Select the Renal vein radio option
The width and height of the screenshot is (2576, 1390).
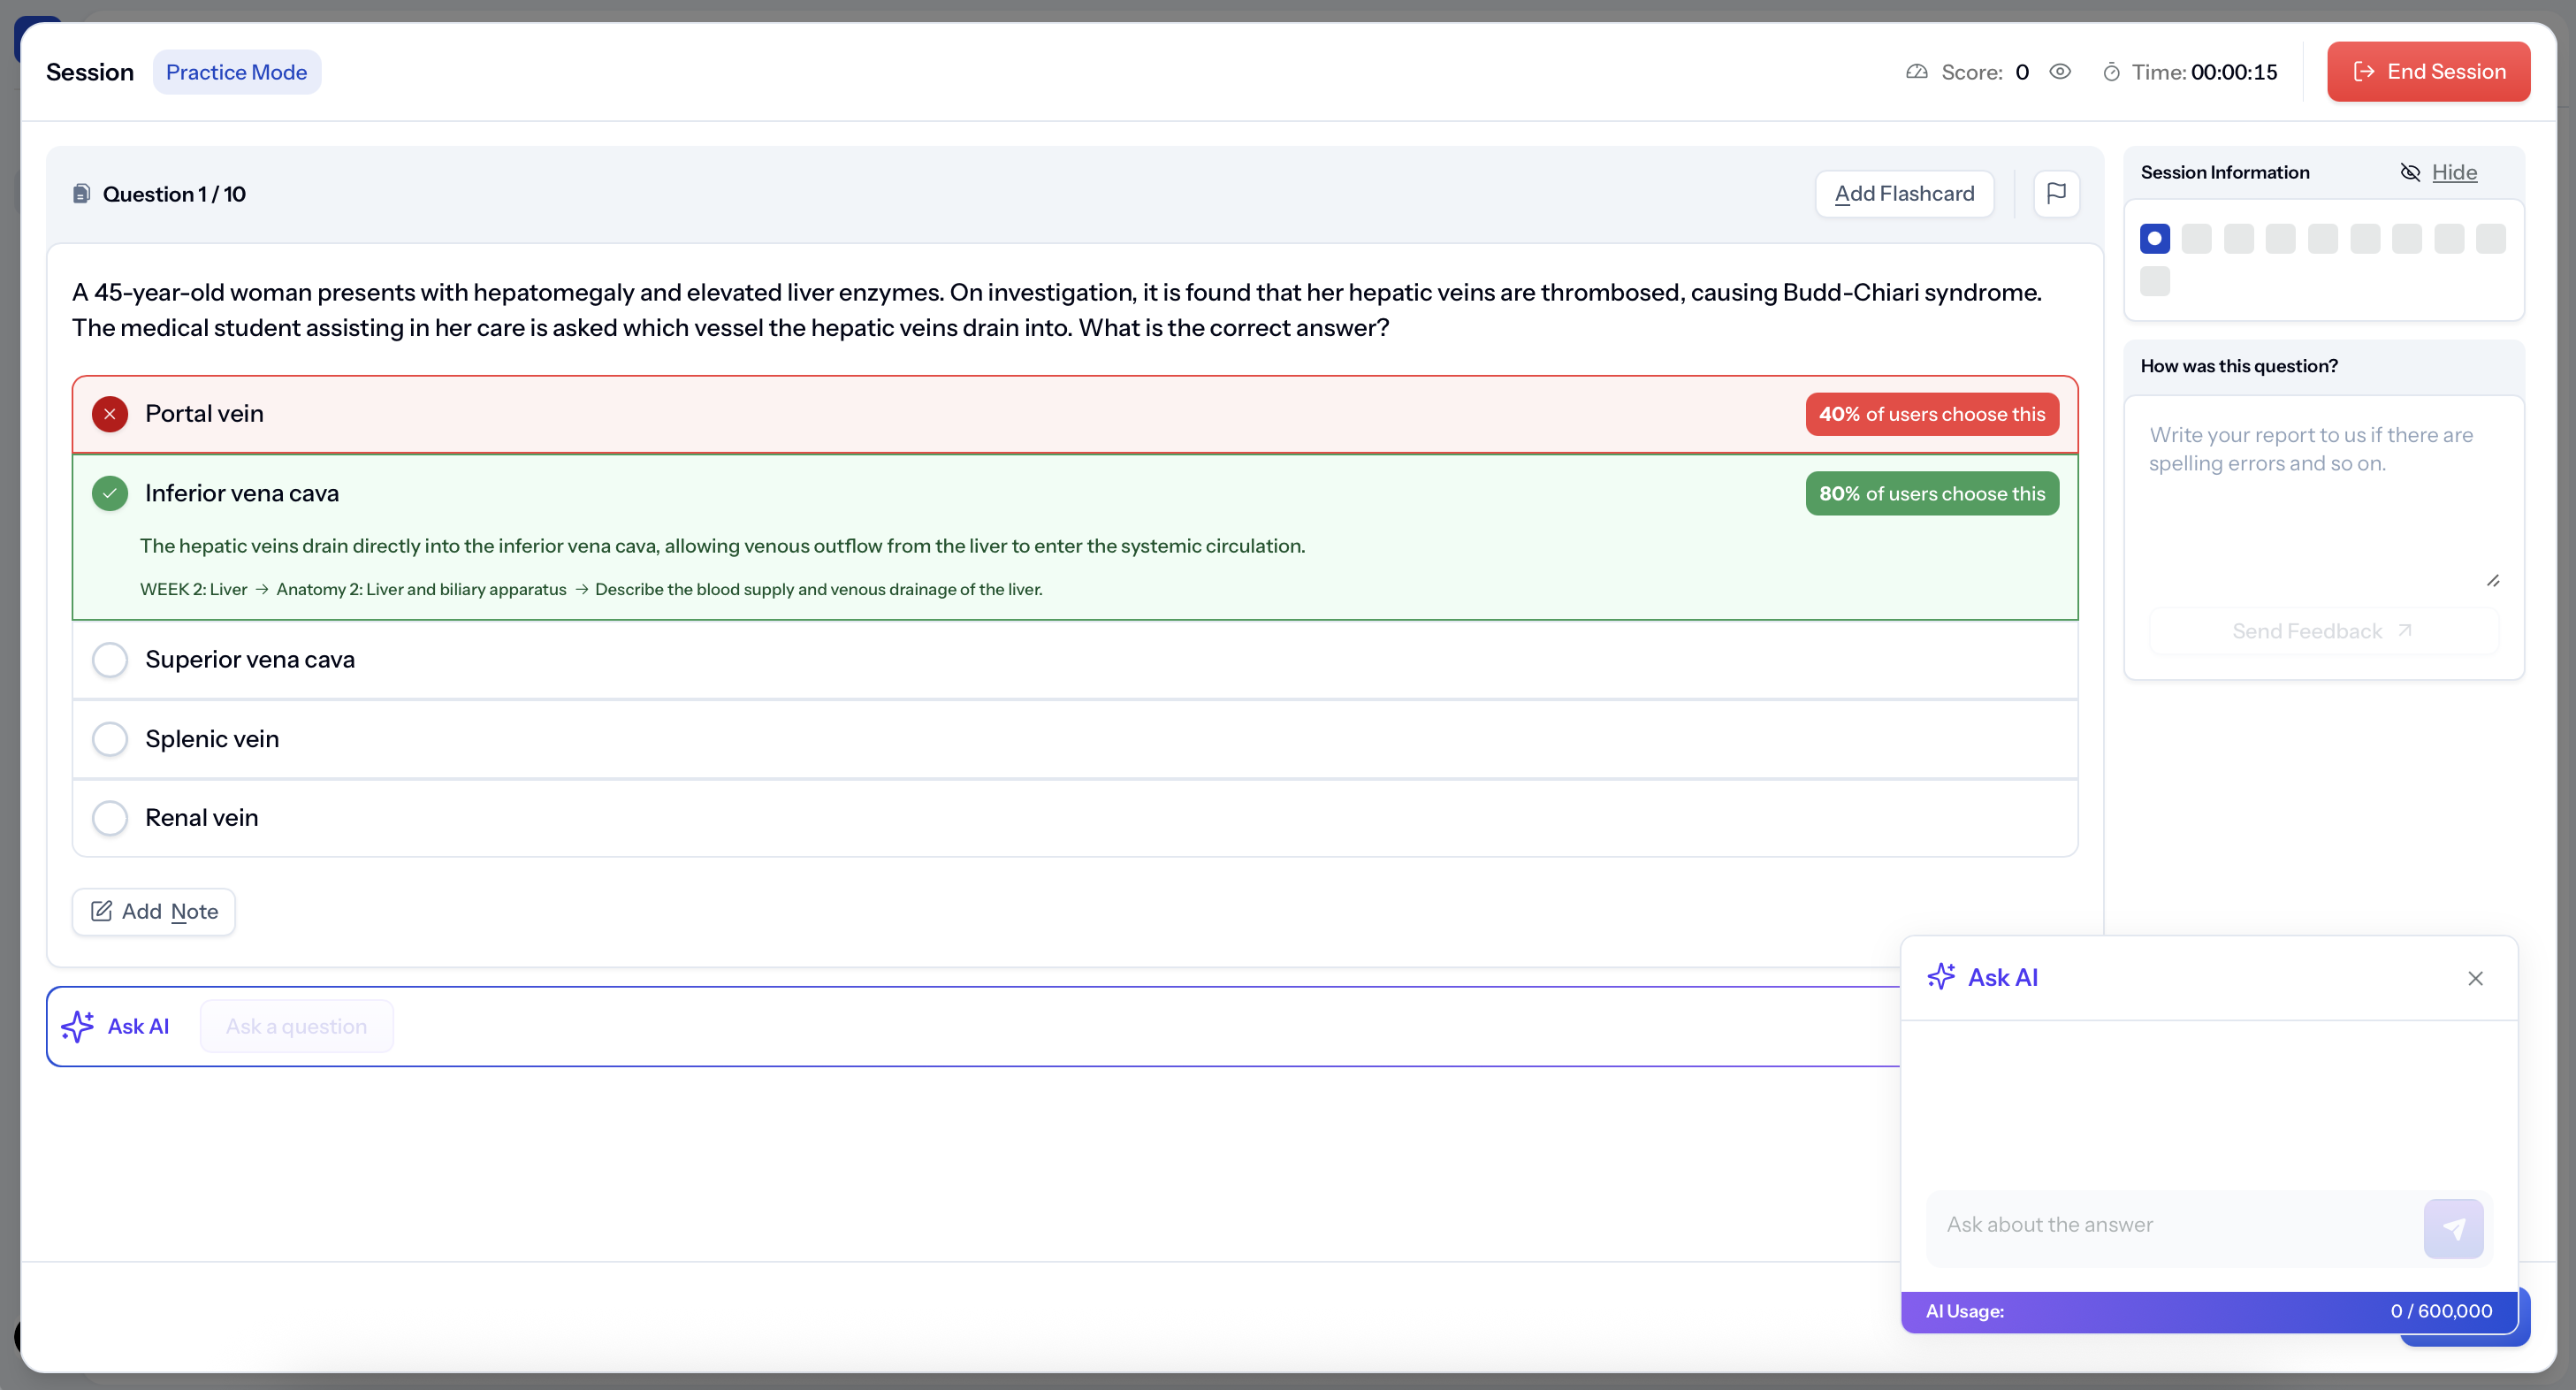pyautogui.click(x=110, y=818)
